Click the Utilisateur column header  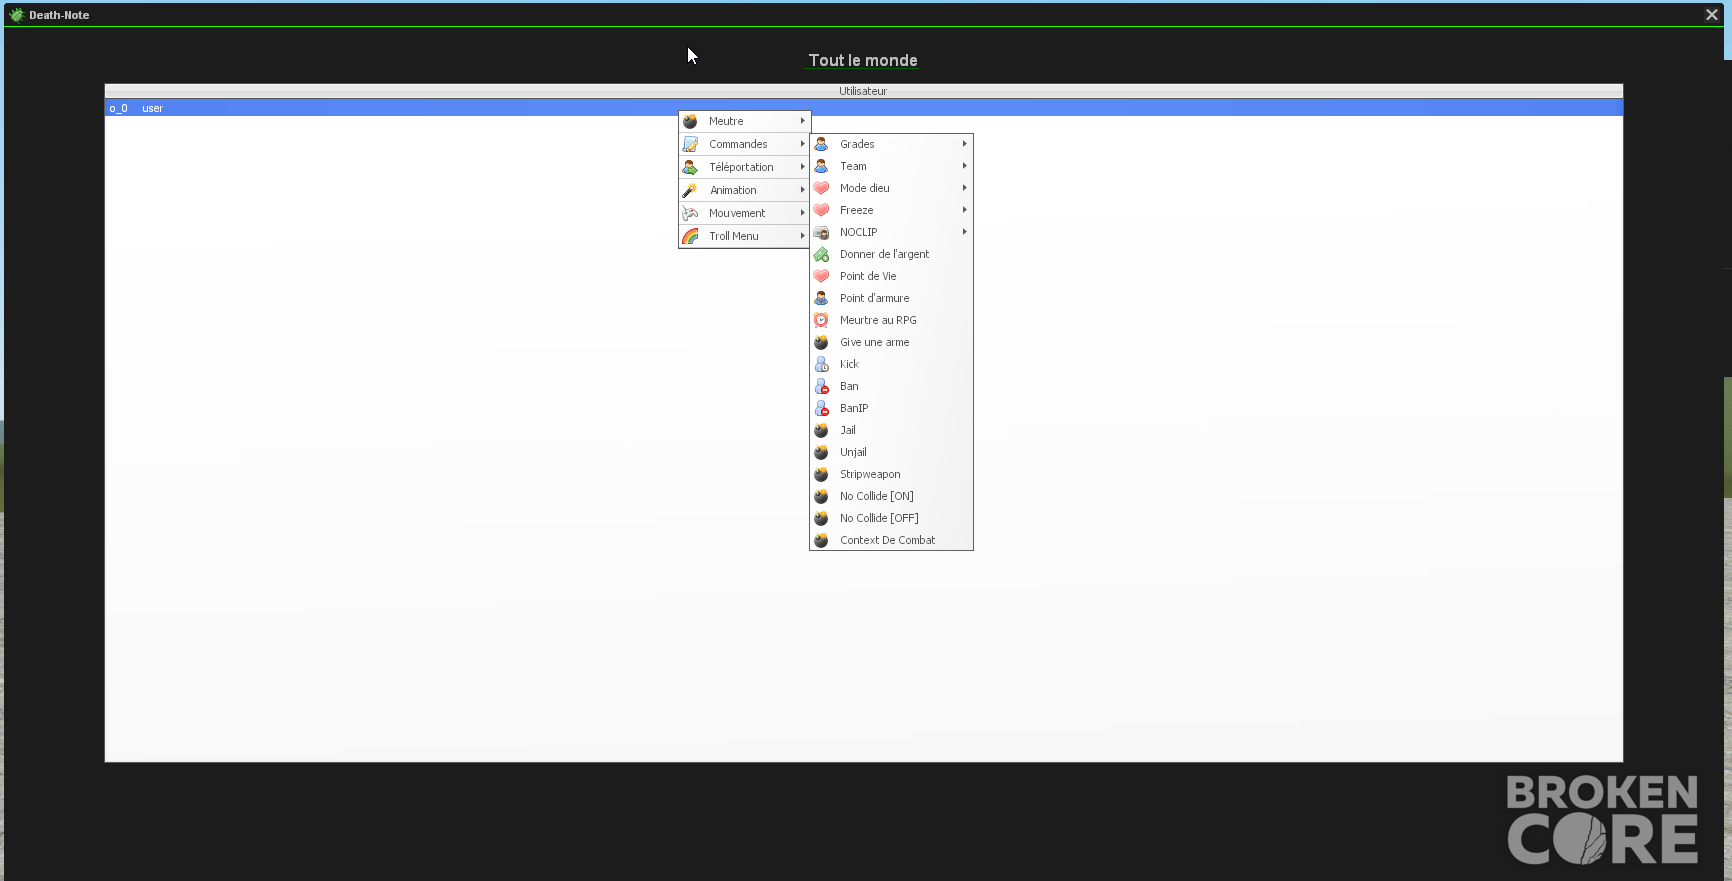click(x=864, y=91)
